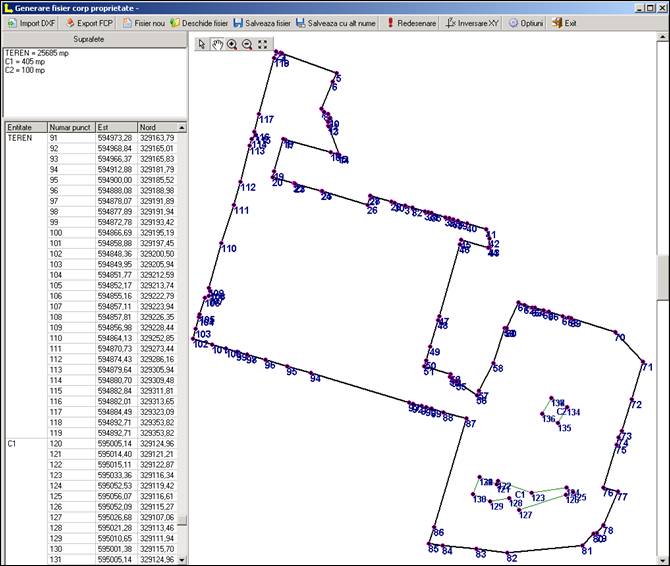Select point number 110 cell
670x566 pixels.
pyautogui.click(x=71, y=338)
